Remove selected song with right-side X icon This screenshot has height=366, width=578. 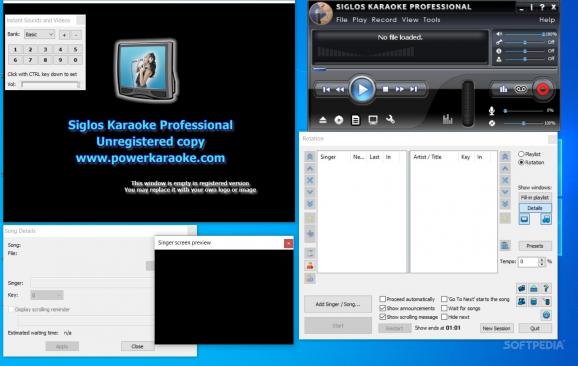(505, 180)
